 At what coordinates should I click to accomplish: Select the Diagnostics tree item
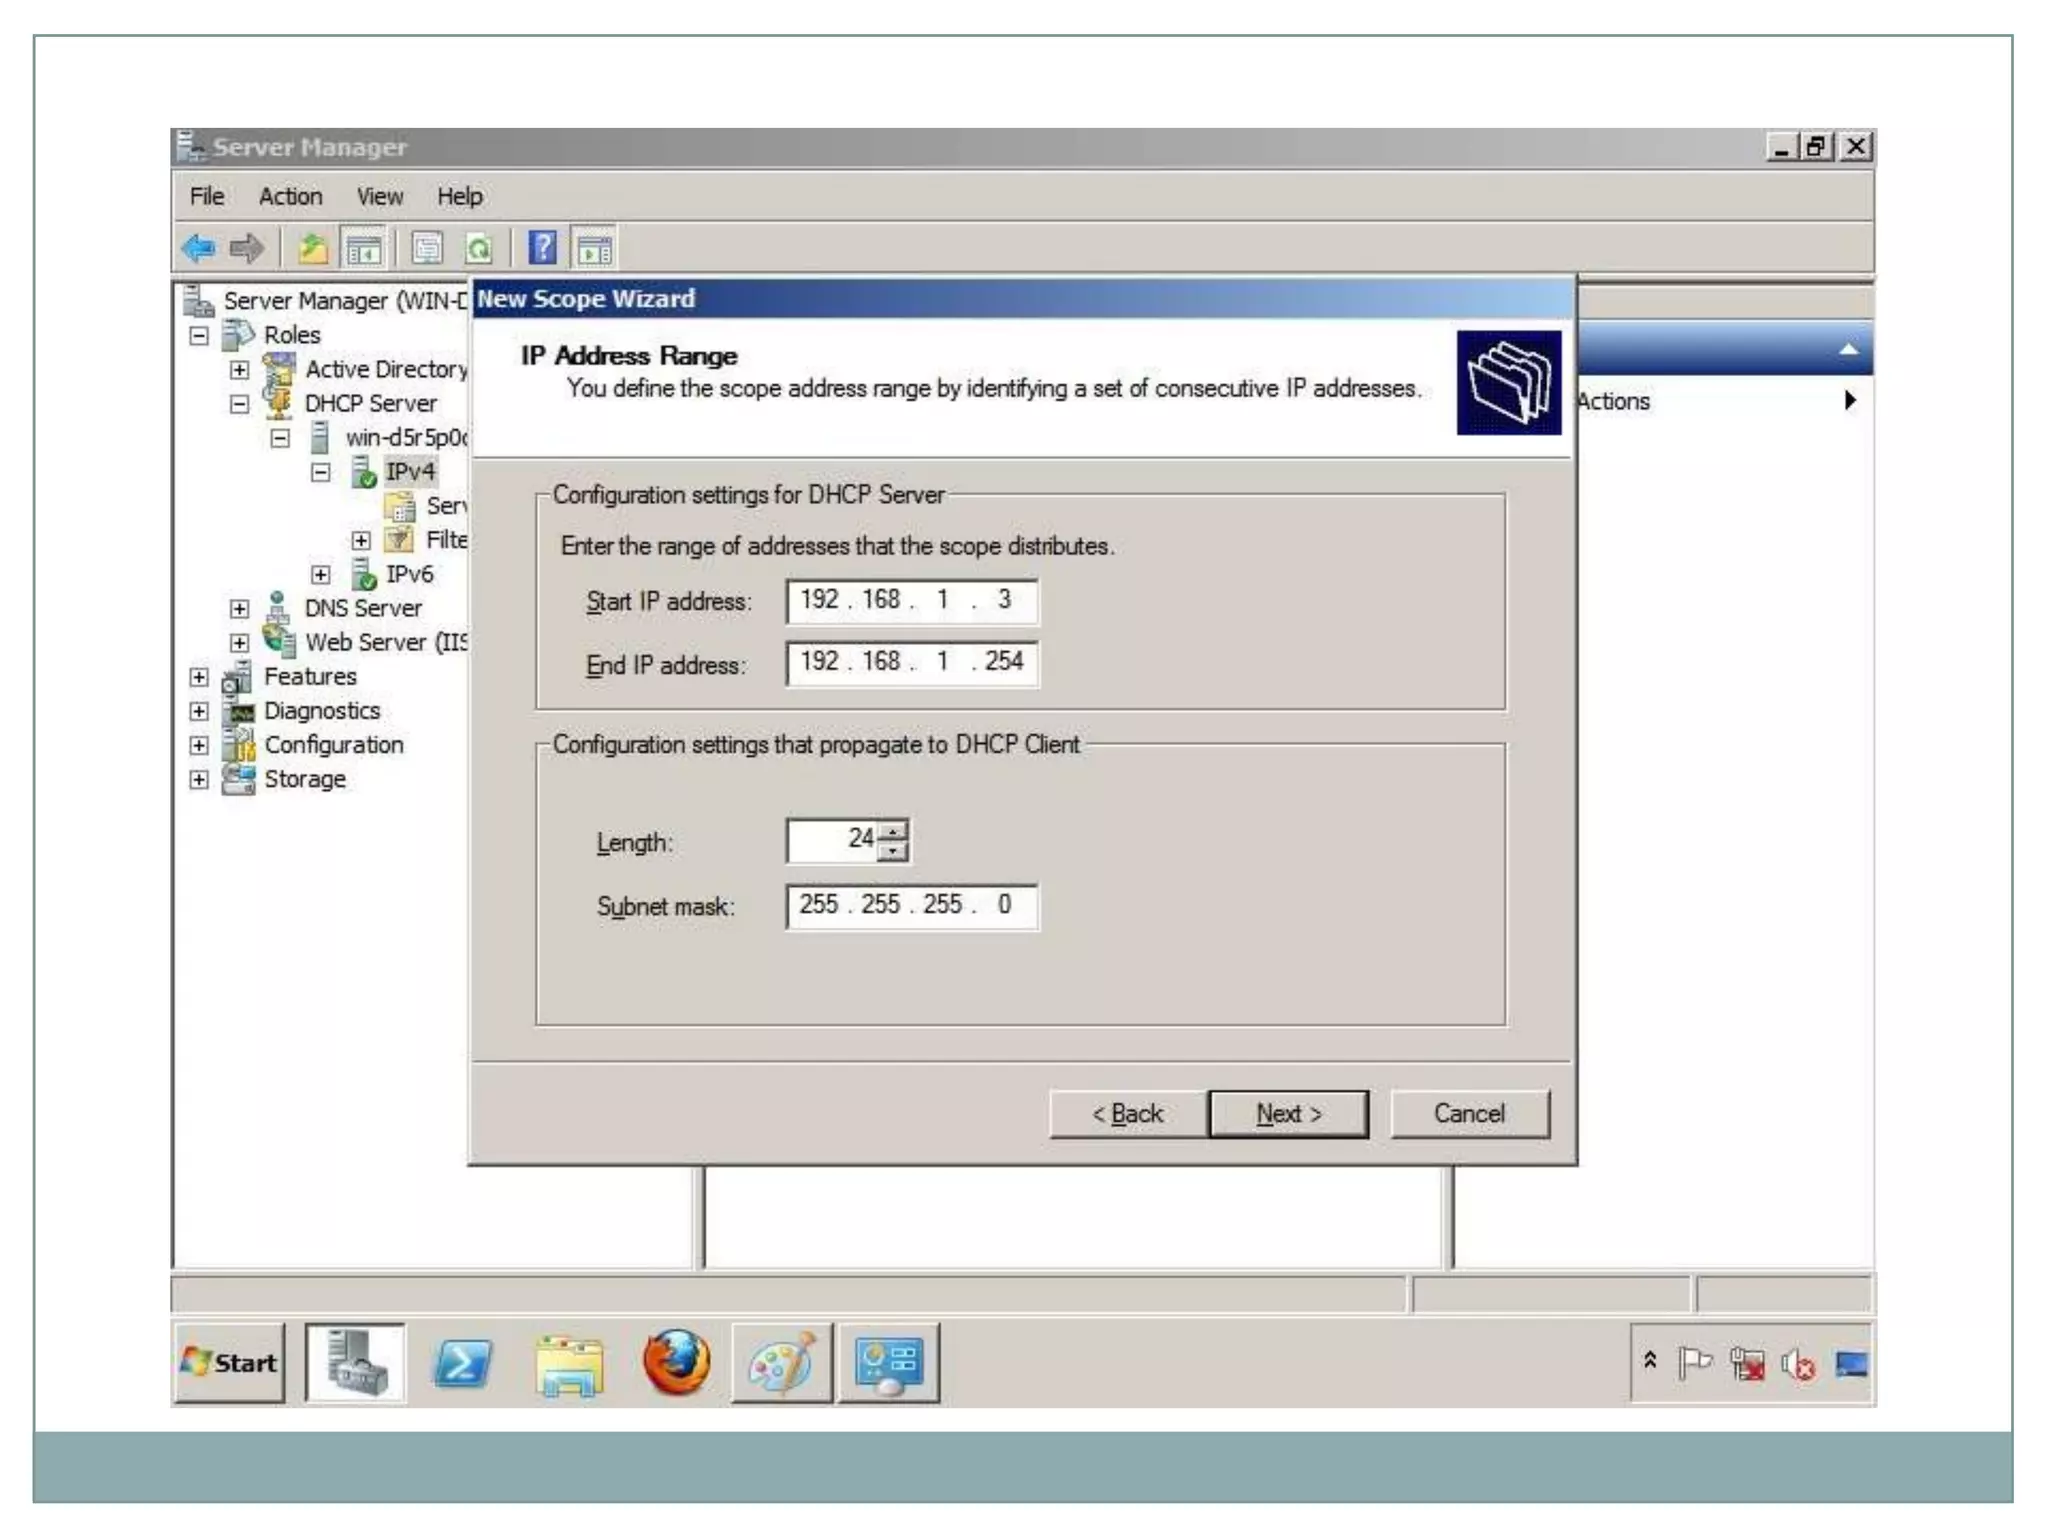(x=322, y=710)
